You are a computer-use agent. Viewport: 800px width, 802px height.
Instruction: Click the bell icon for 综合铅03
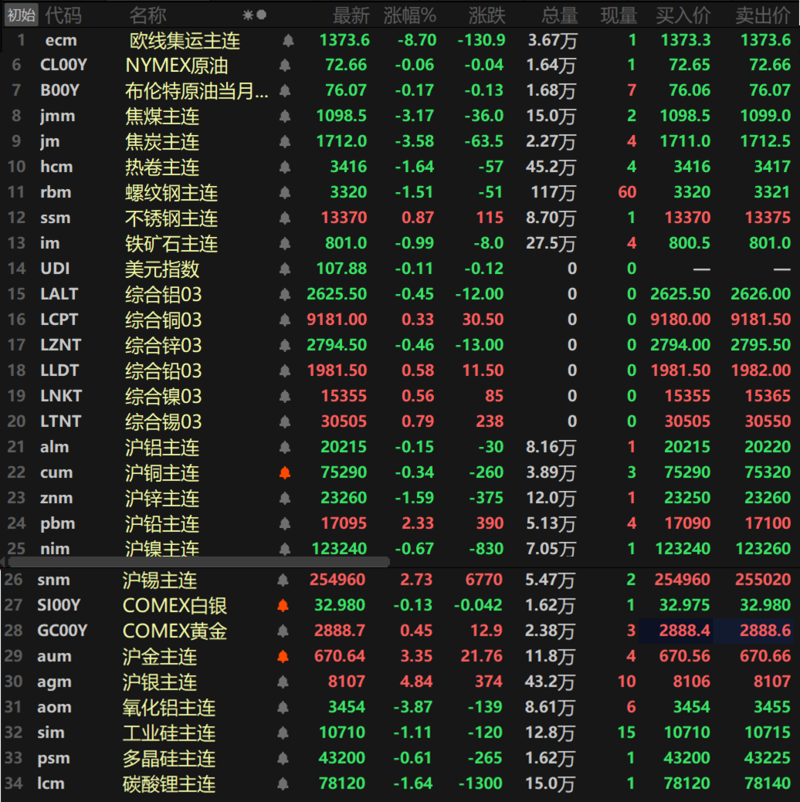point(285,370)
